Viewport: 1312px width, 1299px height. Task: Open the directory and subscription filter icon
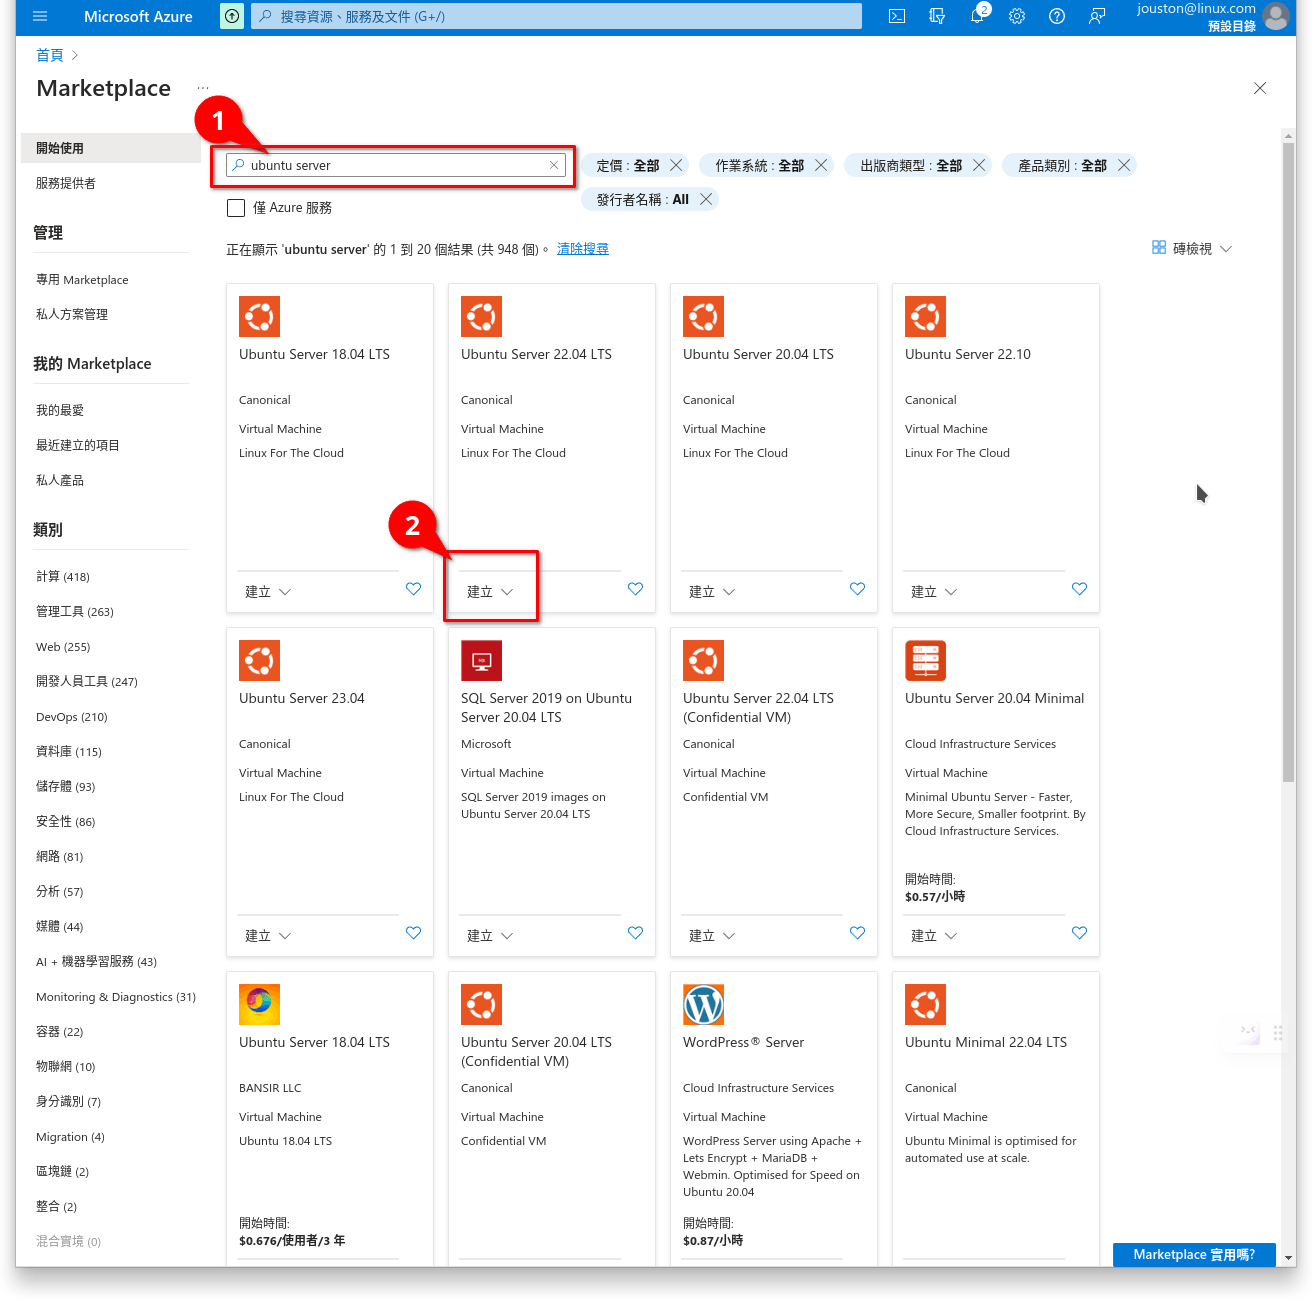(x=937, y=16)
